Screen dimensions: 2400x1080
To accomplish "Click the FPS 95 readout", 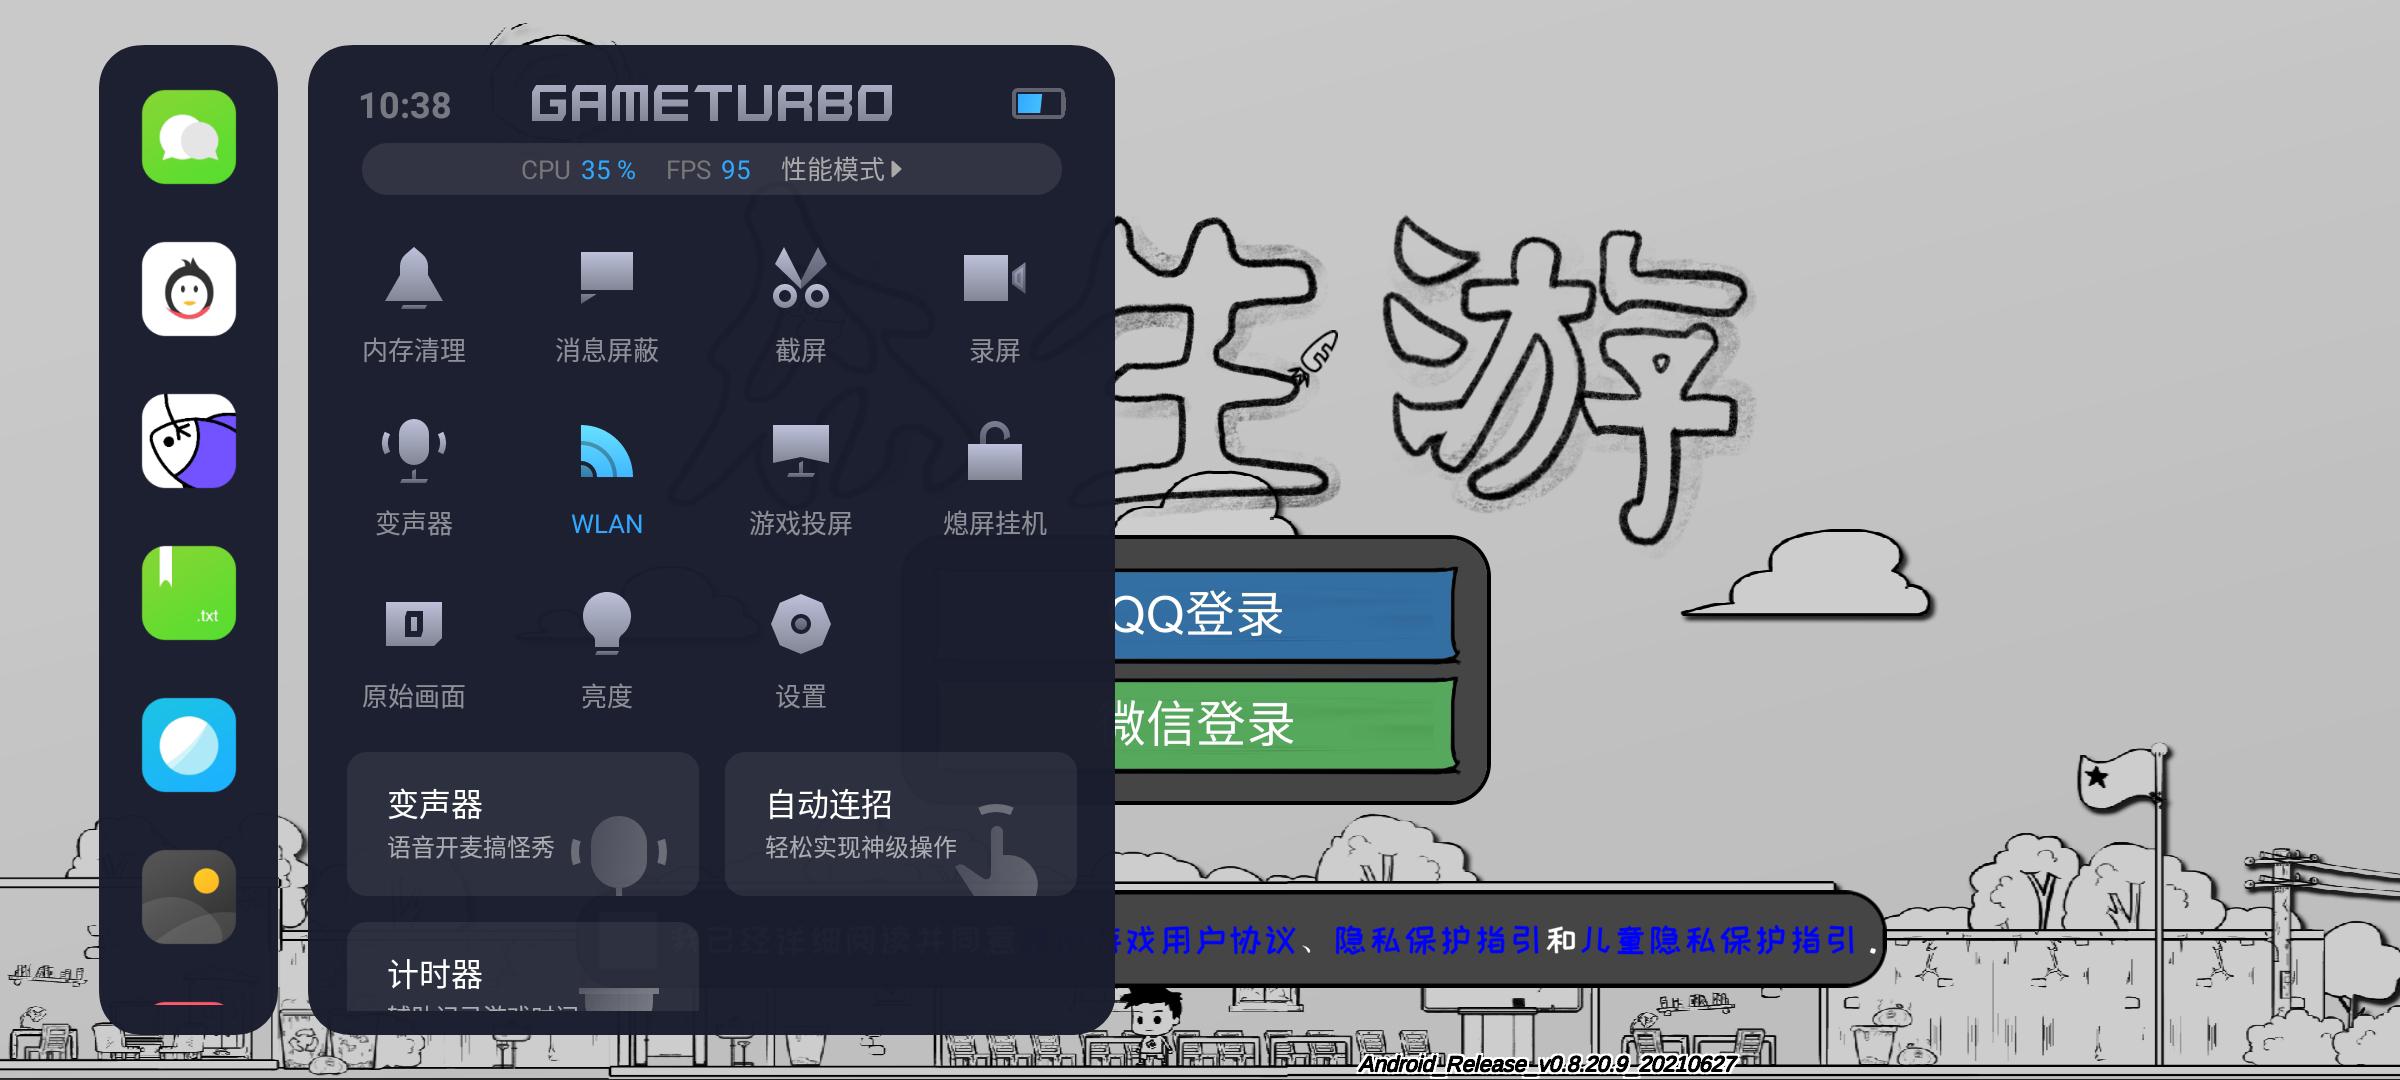I will [x=708, y=170].
